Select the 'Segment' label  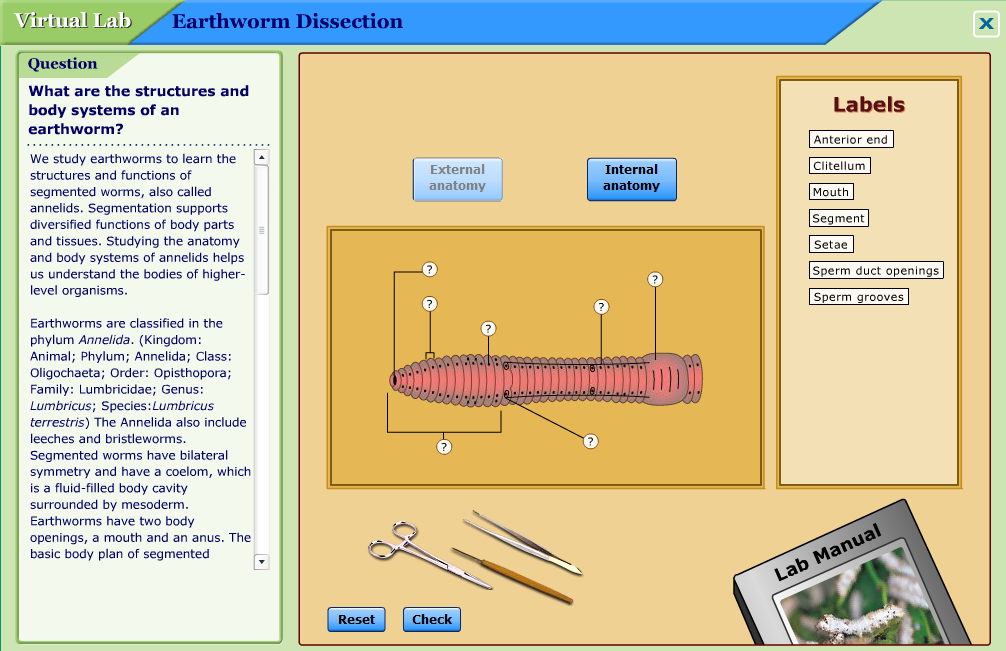coord(839,218)
